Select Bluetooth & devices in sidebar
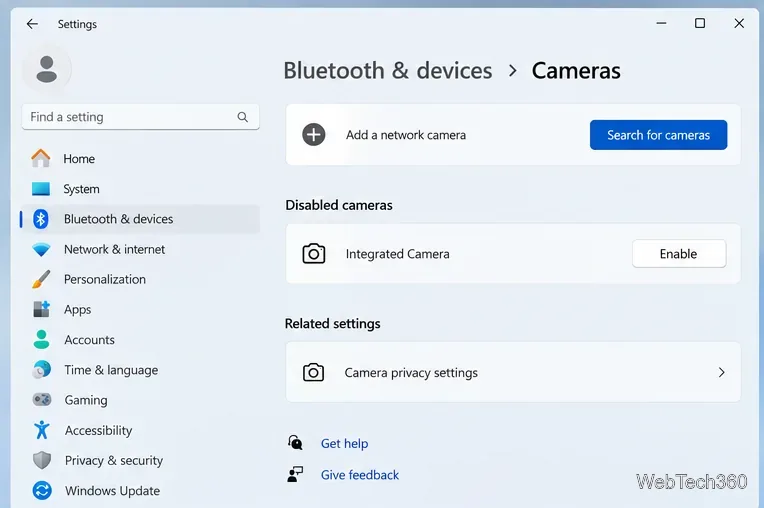 click(140, 219)
